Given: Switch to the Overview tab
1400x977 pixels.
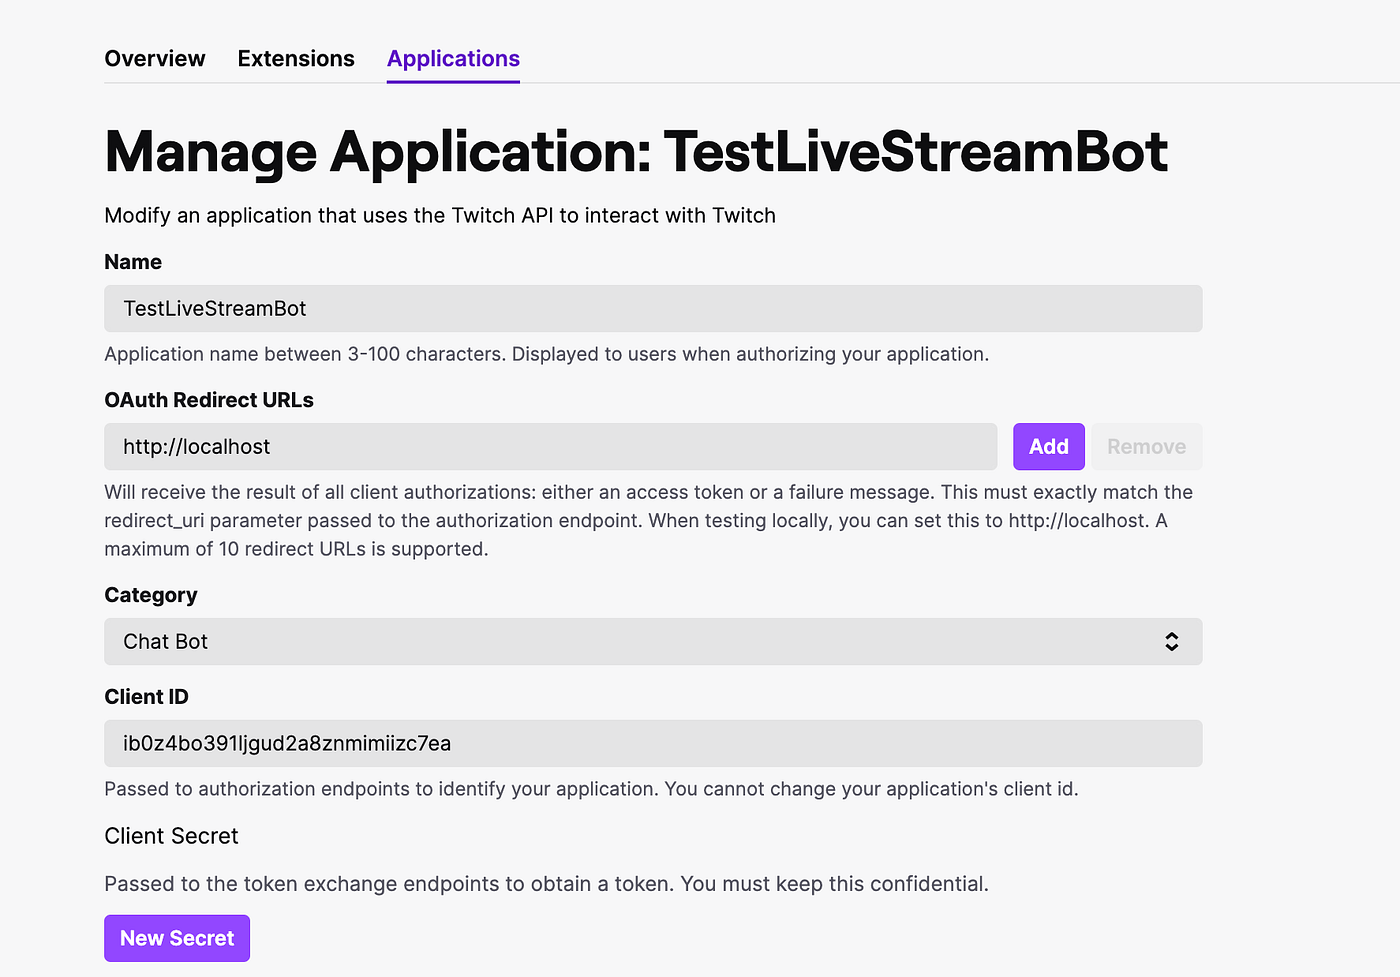Looking at the screenshot, I should pos(155,59).
